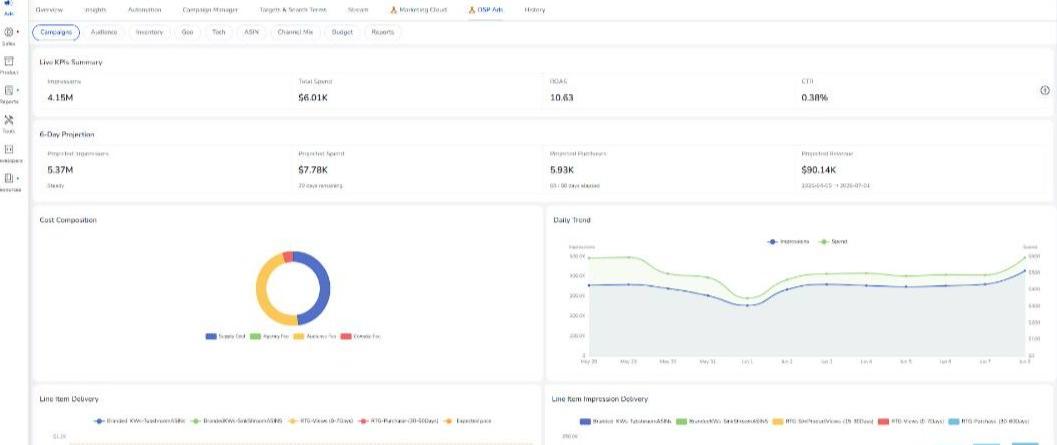Select the DSP Ads tab
Image resolution: width=1057 pixels, height=445 pixels.
[486, 10]
